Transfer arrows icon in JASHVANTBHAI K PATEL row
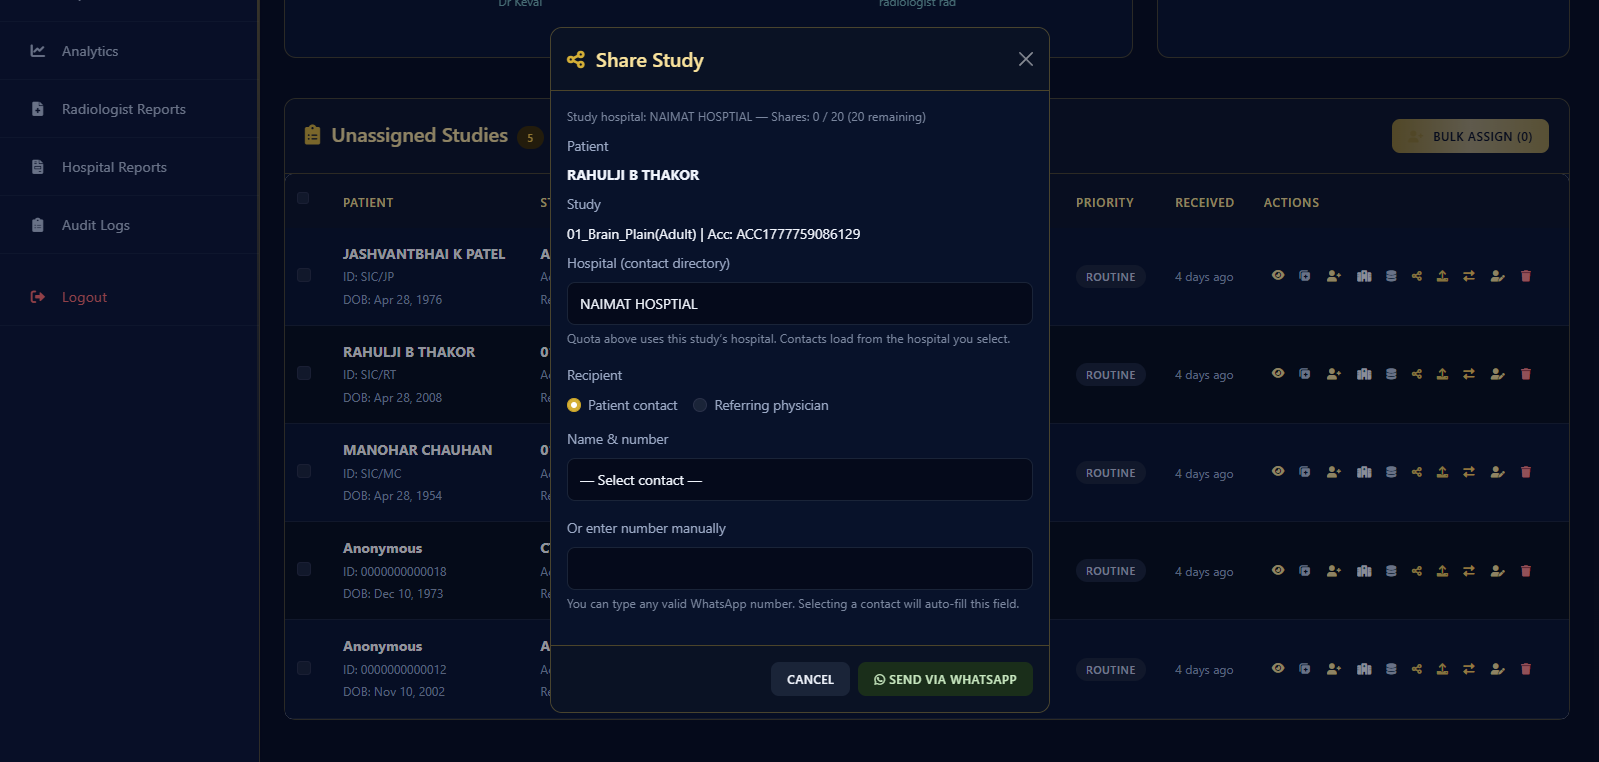This screenshot has width=1599, height=762. (x=1469, y=276)
